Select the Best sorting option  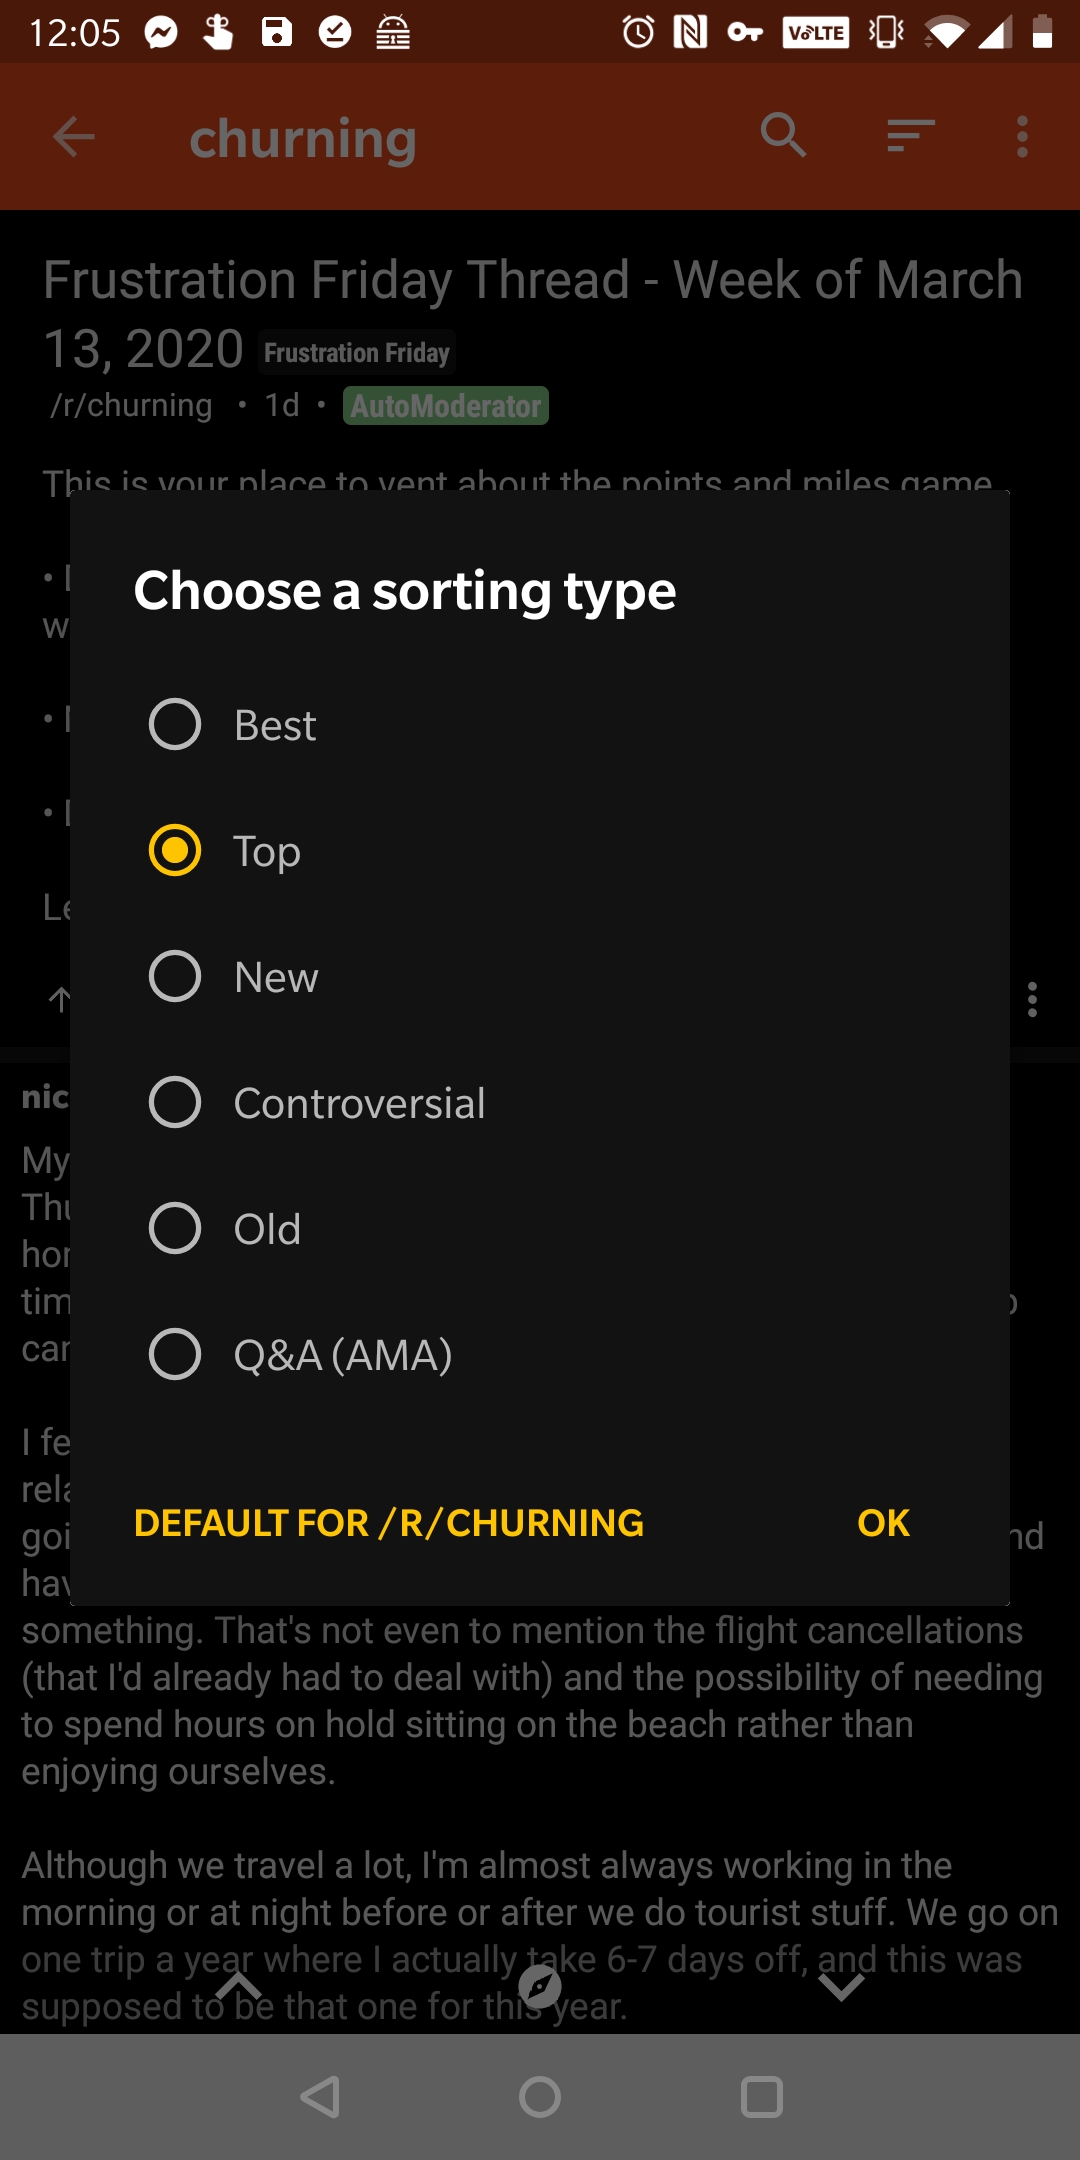pyautogui.click(x=175, y=725)
